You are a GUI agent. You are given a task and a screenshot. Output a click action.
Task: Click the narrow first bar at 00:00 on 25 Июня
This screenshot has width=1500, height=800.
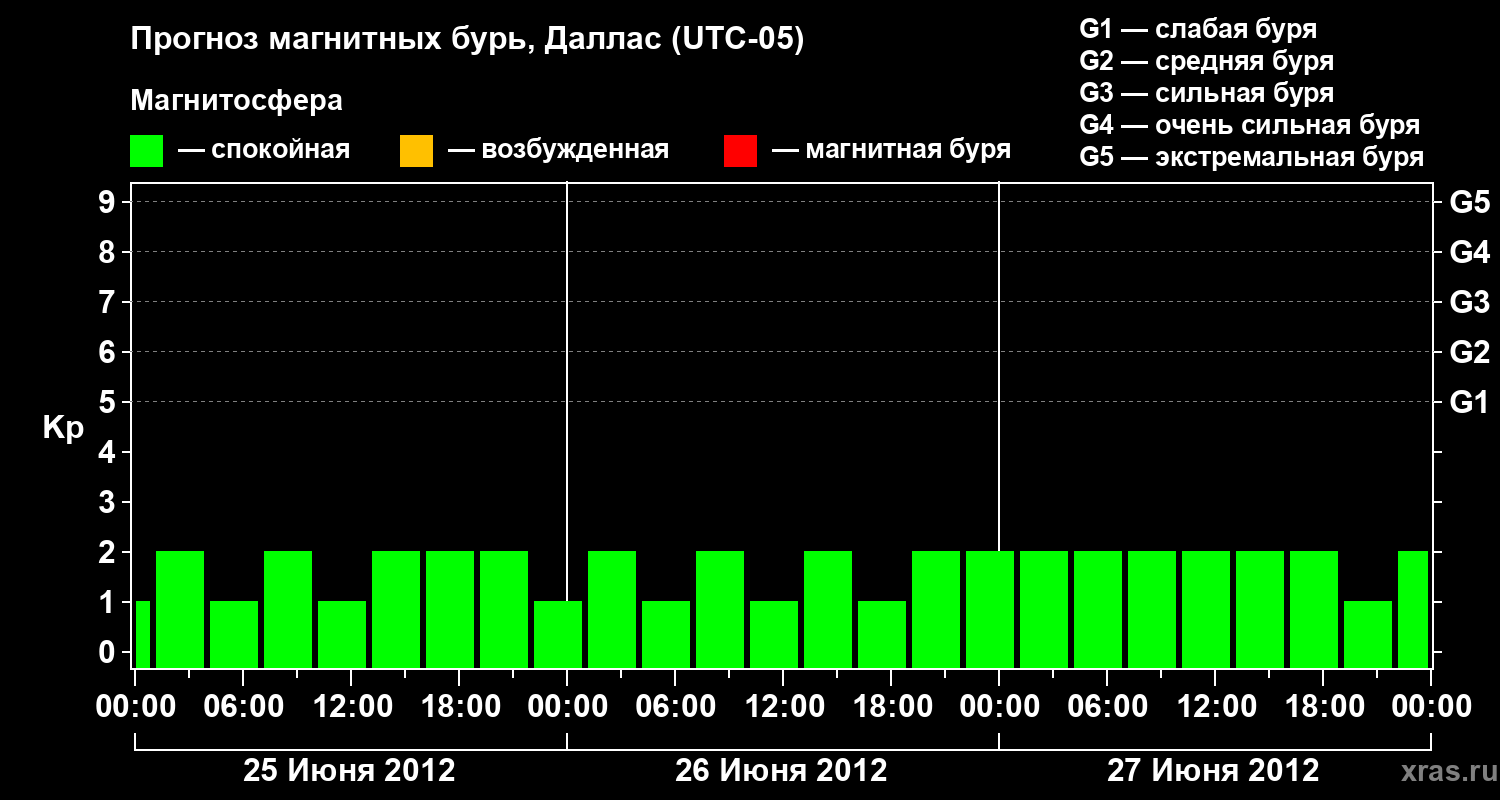142,634
